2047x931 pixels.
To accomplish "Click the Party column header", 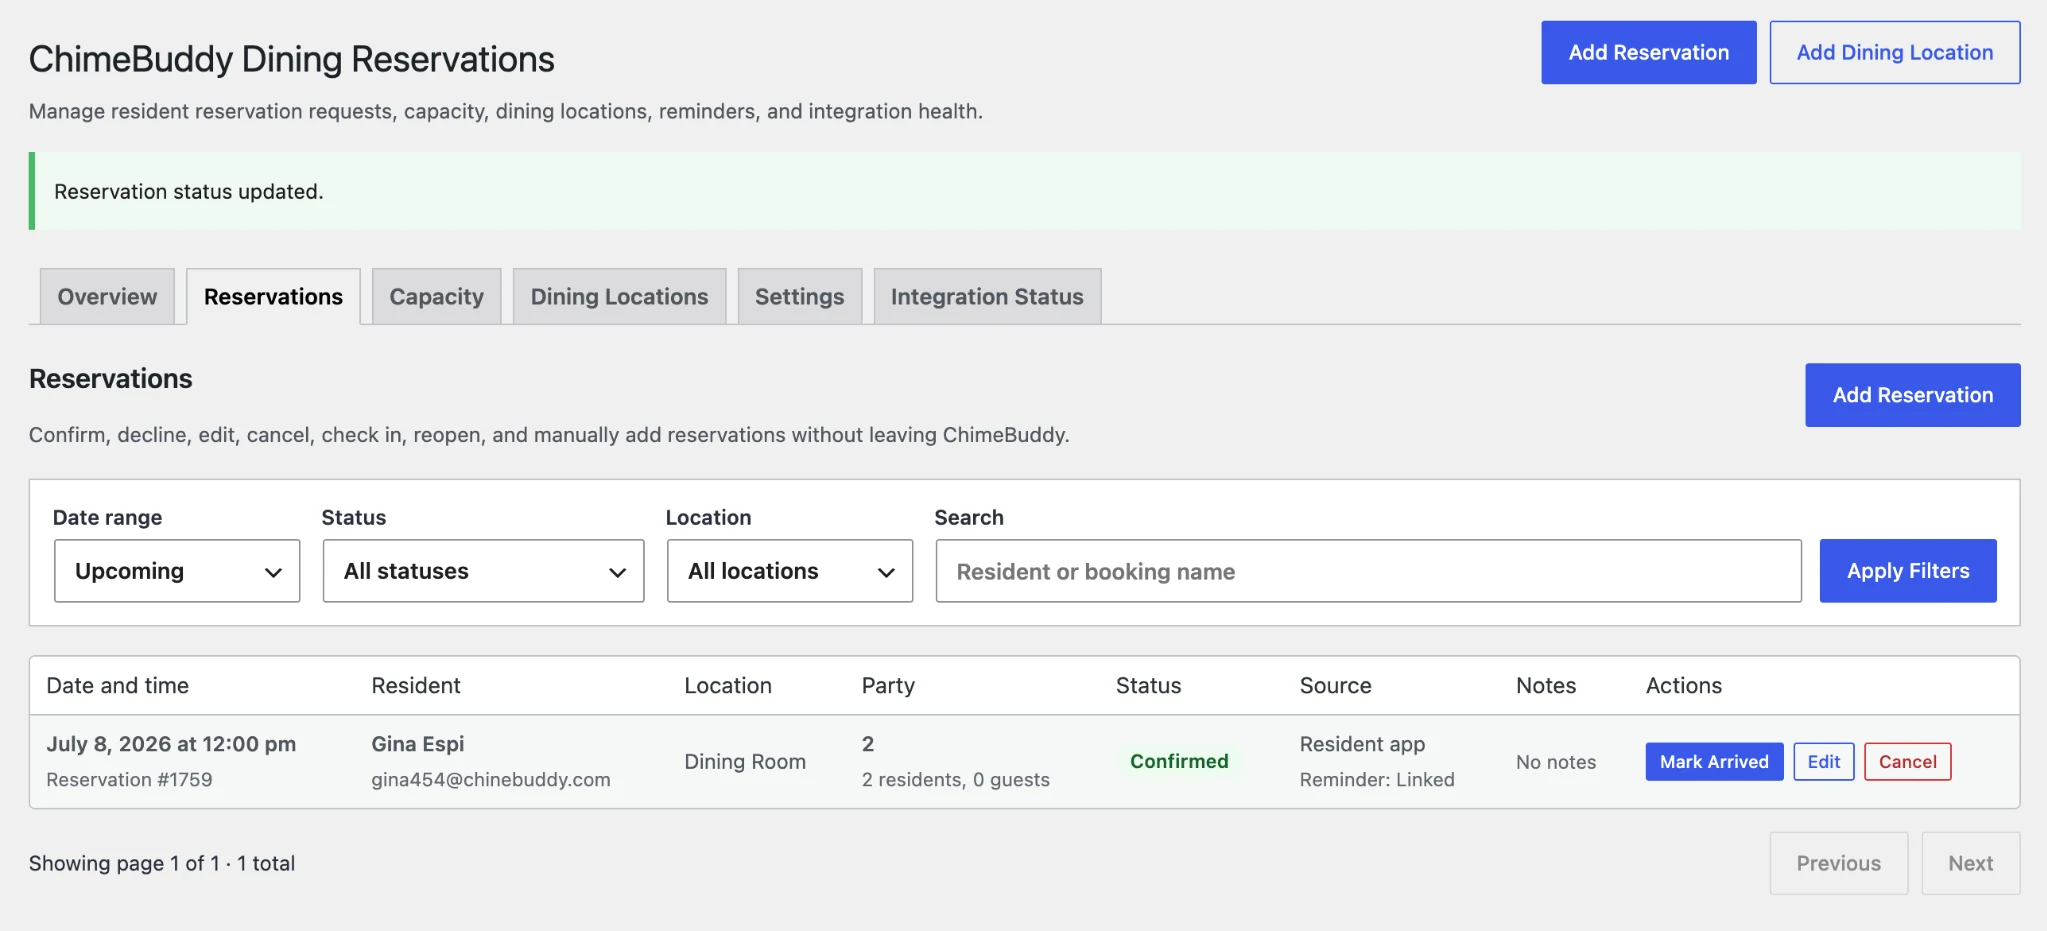I will click(x=888, y=686).
